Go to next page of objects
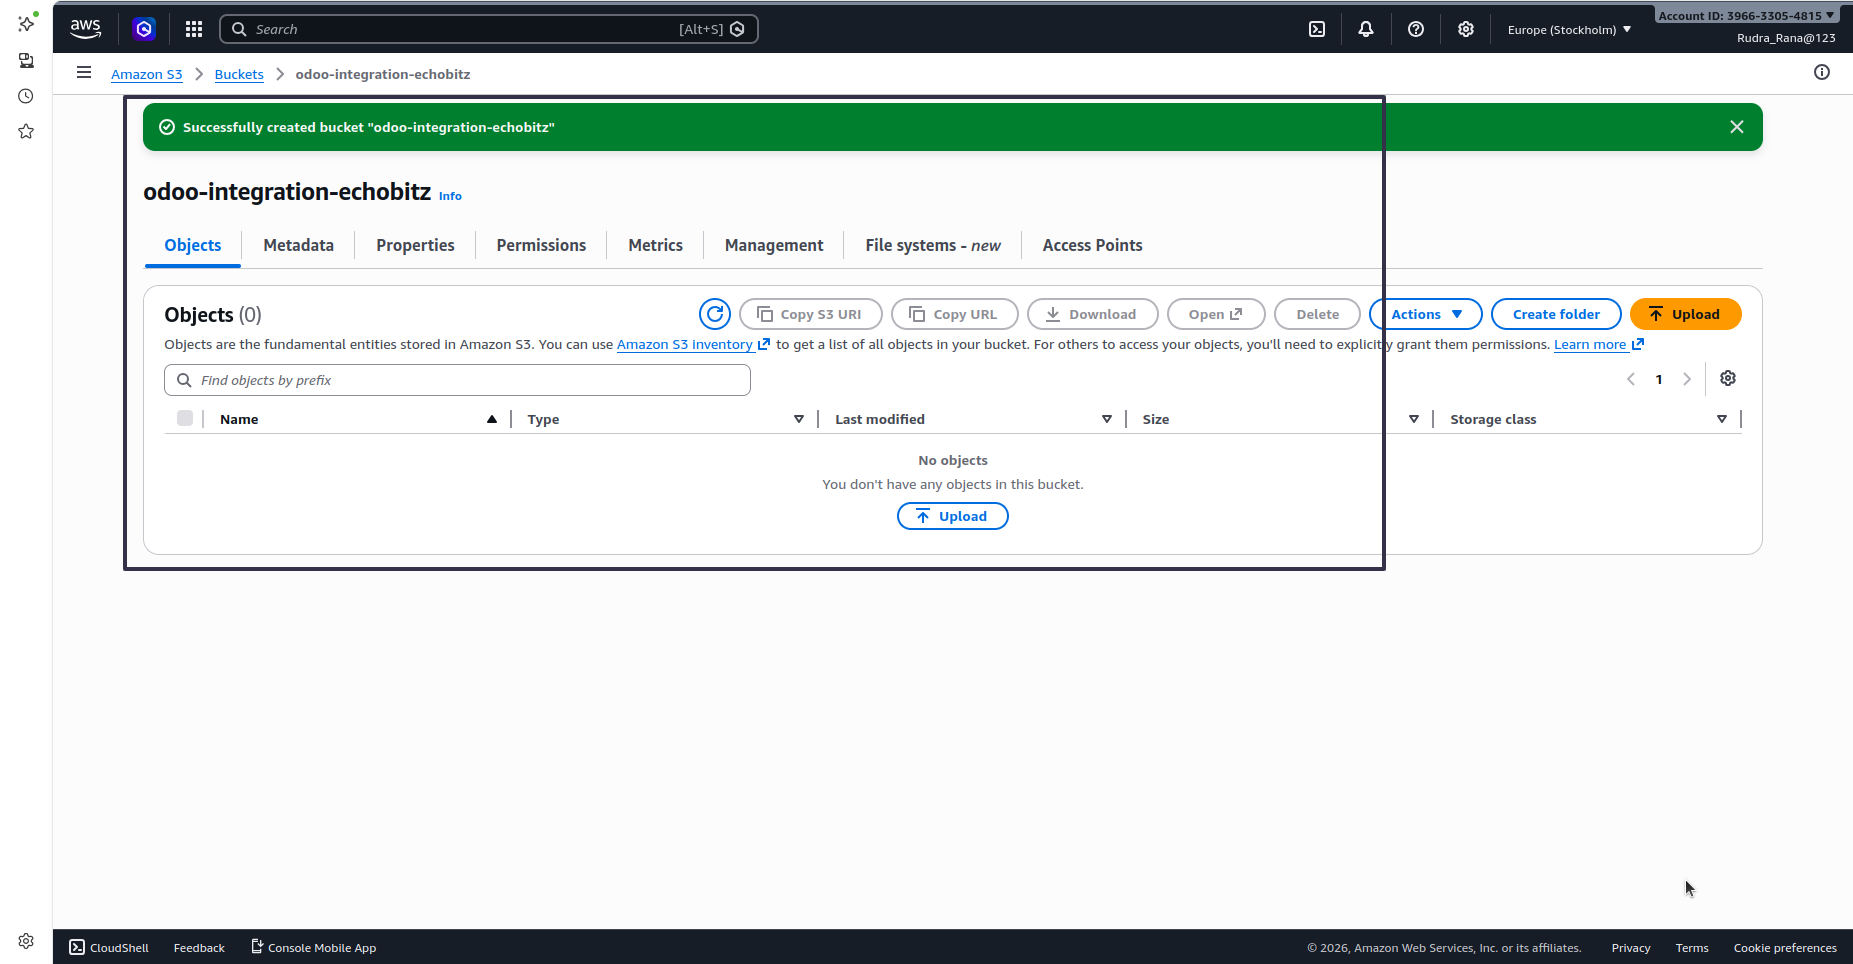The image size is (1853, 964). 1687,379
